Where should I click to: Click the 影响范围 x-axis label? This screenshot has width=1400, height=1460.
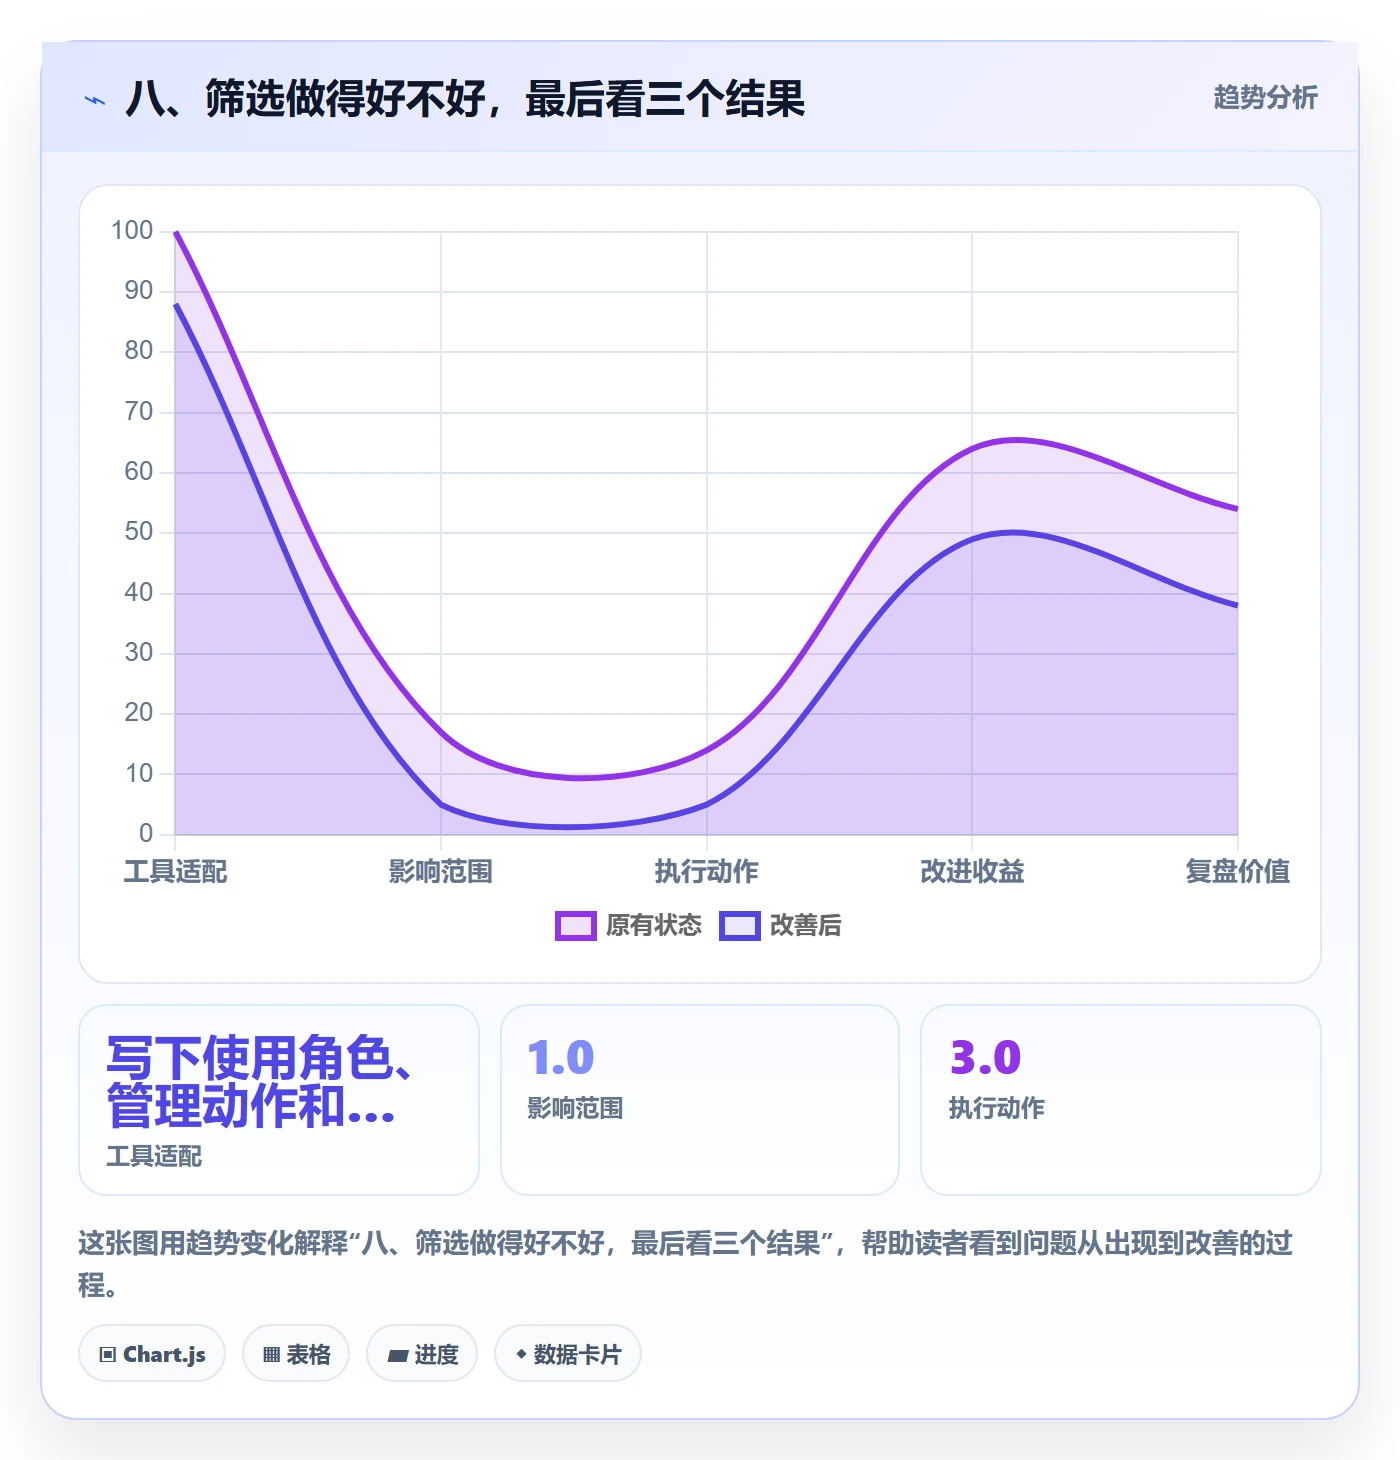coord(441,872)
